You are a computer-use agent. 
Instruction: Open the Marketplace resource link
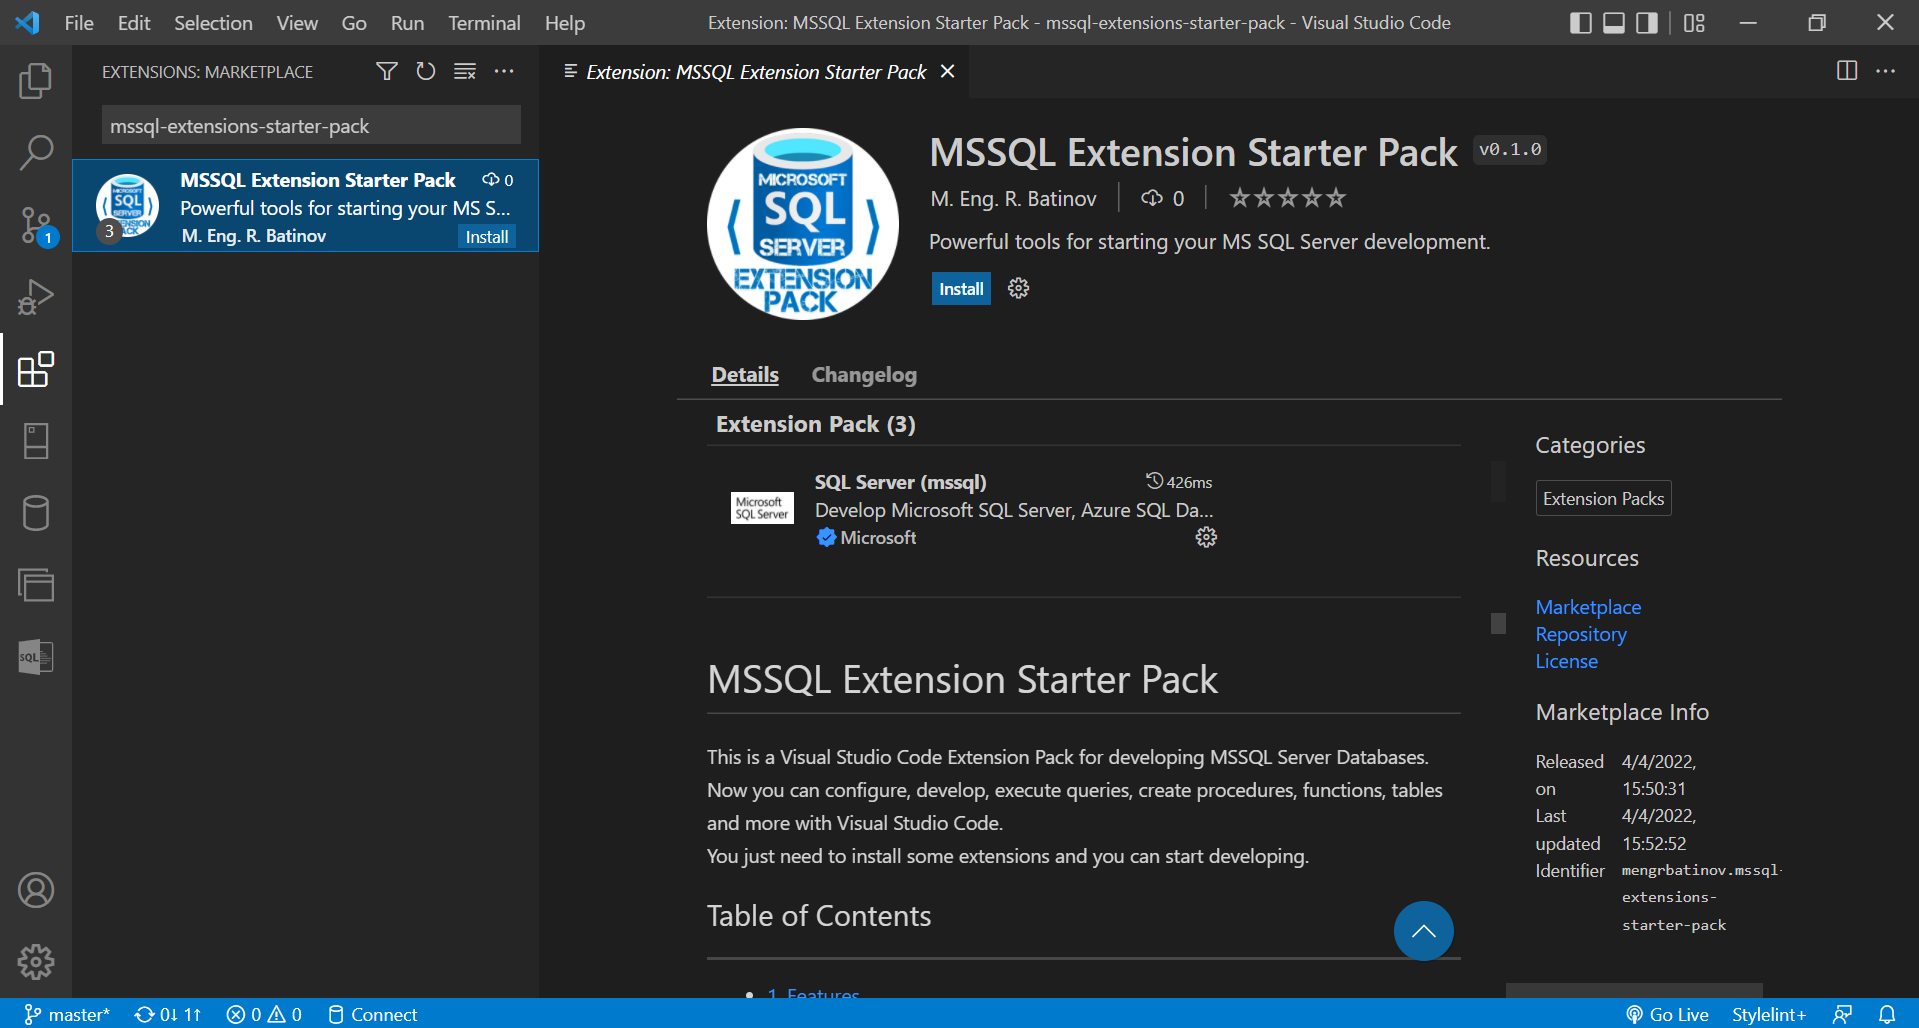(1588, 607)
